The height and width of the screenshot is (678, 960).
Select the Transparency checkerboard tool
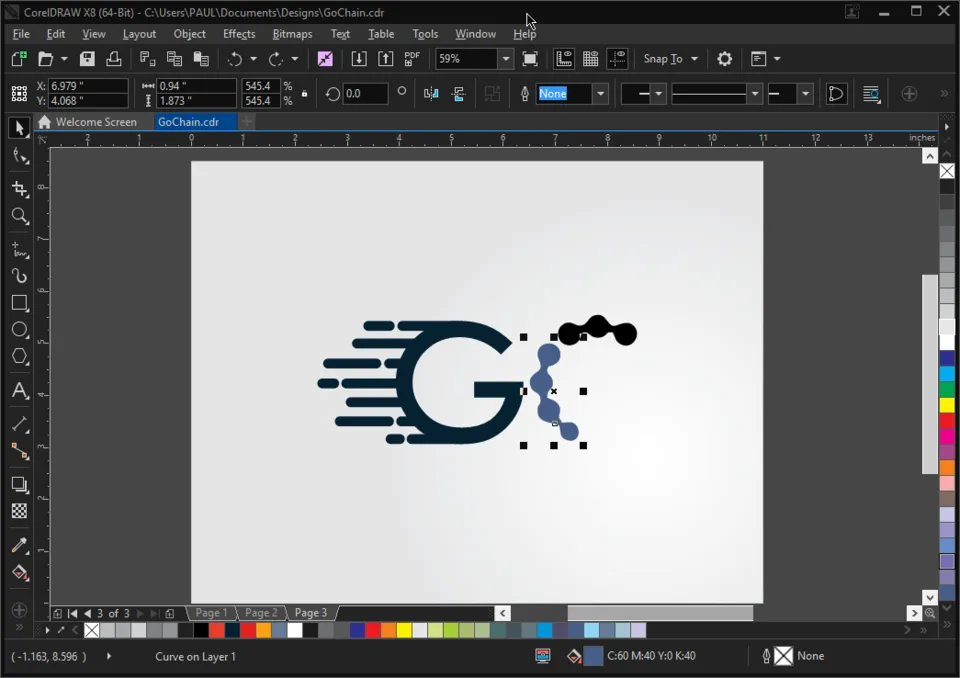pos(20,511)
